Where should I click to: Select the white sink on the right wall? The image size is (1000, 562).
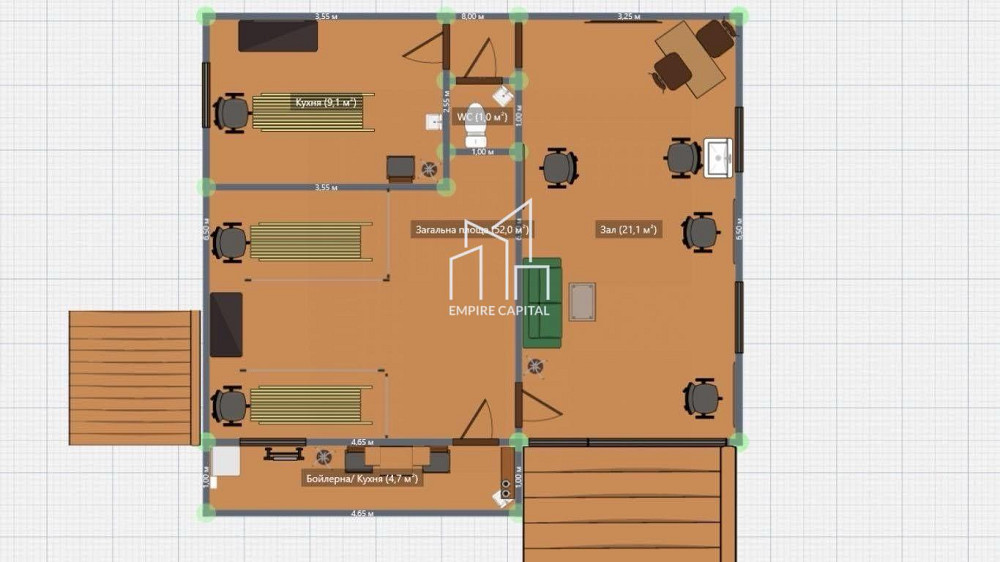pyautogui.click(x=718, y=158)
